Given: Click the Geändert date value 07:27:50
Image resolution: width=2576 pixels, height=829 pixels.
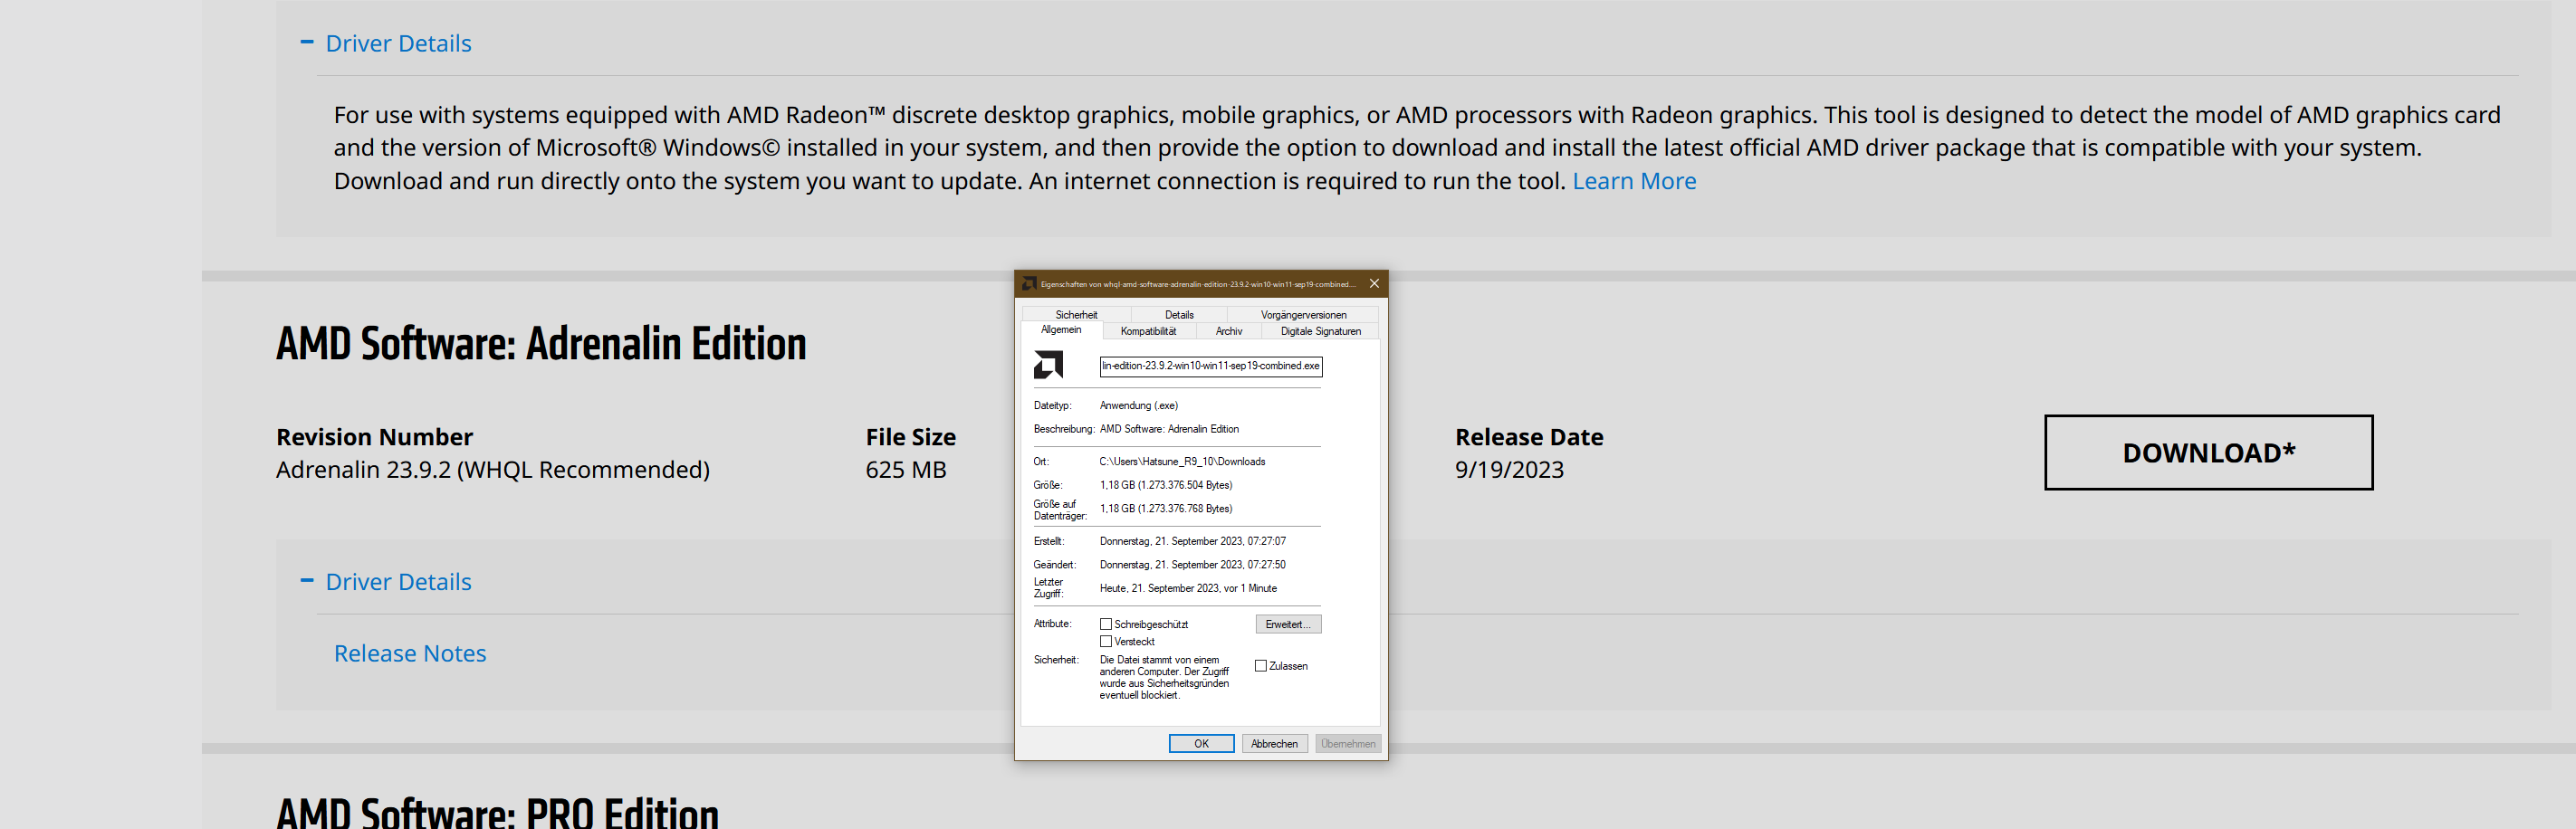Looking at the screenshot, I should point(1193,565).
